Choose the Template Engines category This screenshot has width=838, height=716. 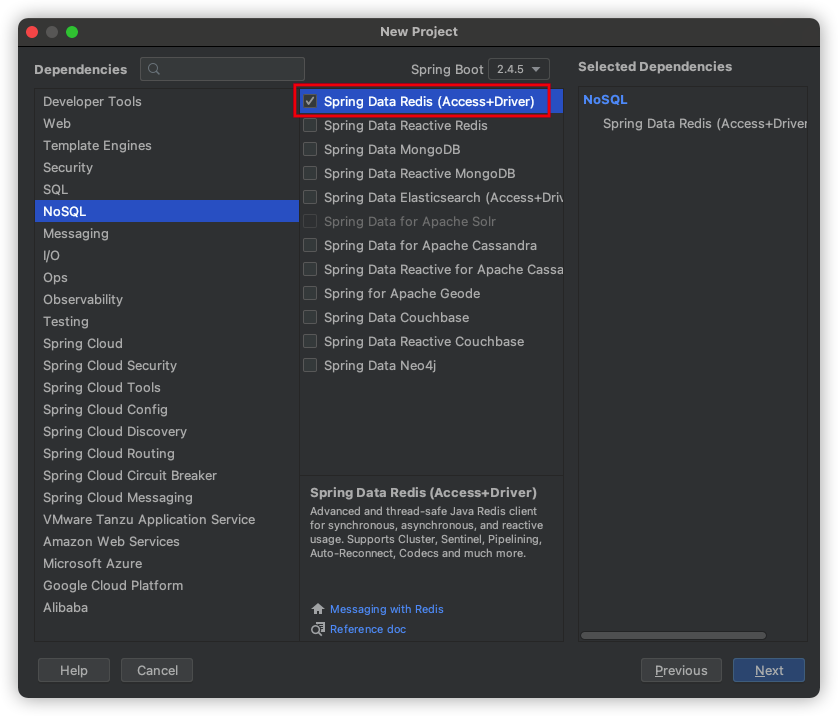point(167,145)
